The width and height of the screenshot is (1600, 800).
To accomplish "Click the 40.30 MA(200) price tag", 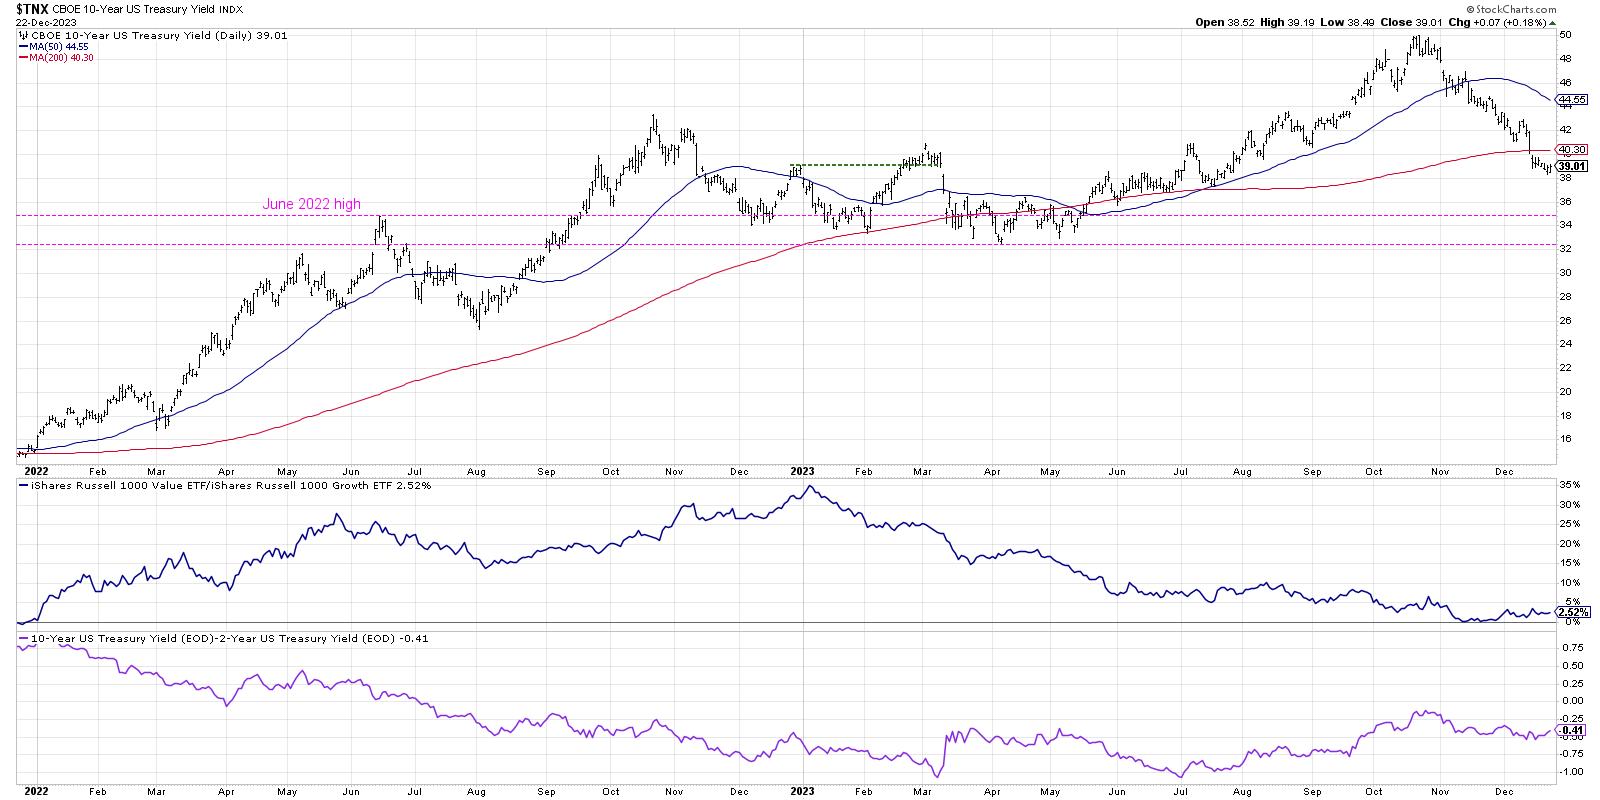I will [1573, 150].
